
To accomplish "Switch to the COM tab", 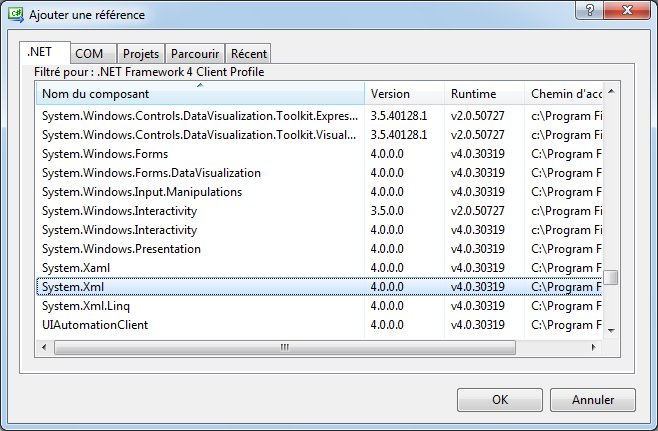I will (x=89, y=54).
